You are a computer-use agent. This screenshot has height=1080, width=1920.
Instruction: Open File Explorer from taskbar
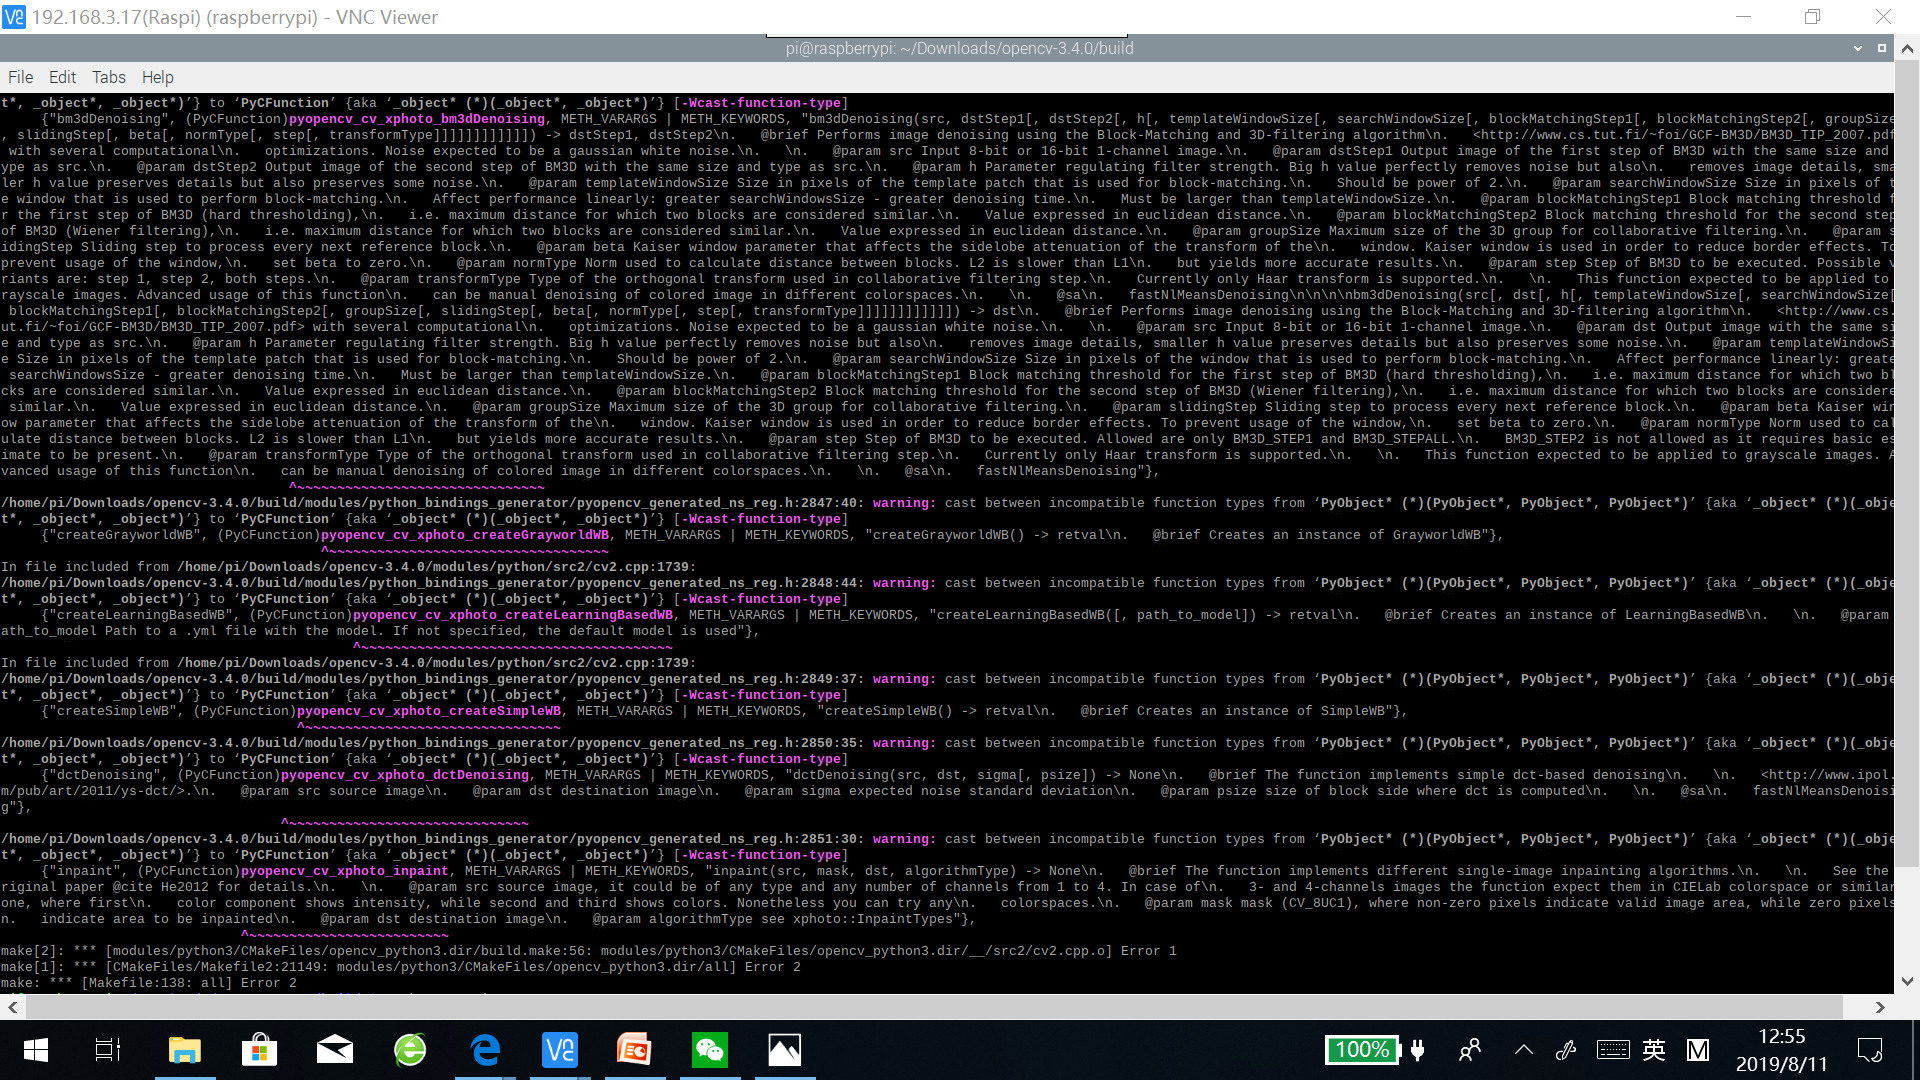point(184,1050)
